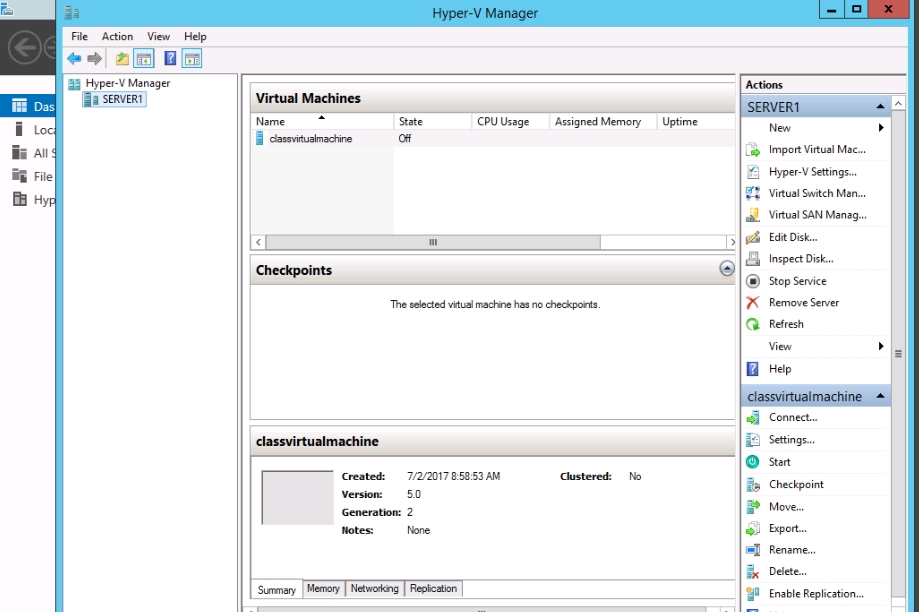Open Virtual Switch Manager from Actions

point(816,193)
